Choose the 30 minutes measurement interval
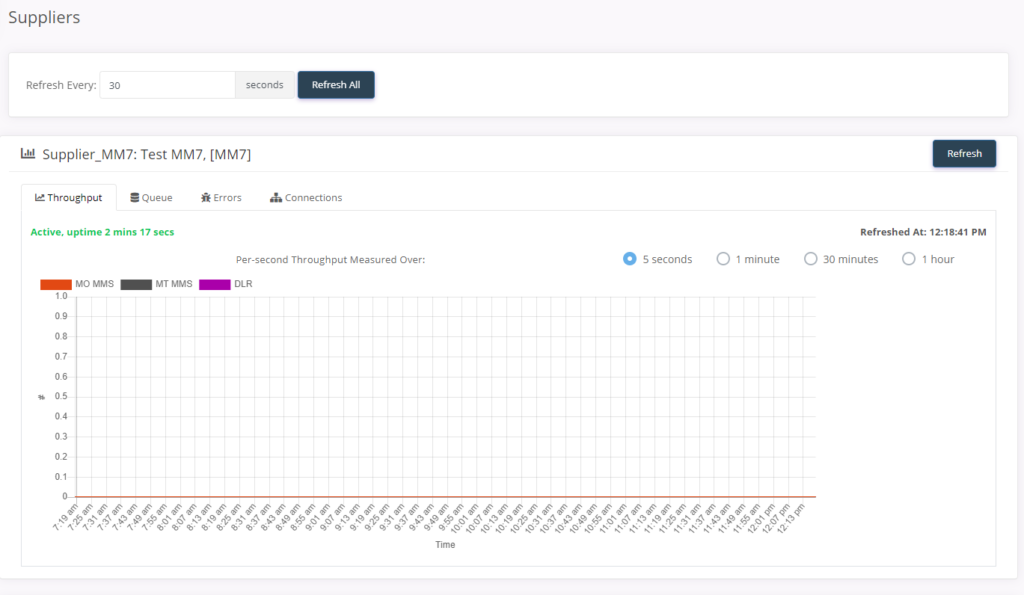1024x595 pixels. pos(810,259)
